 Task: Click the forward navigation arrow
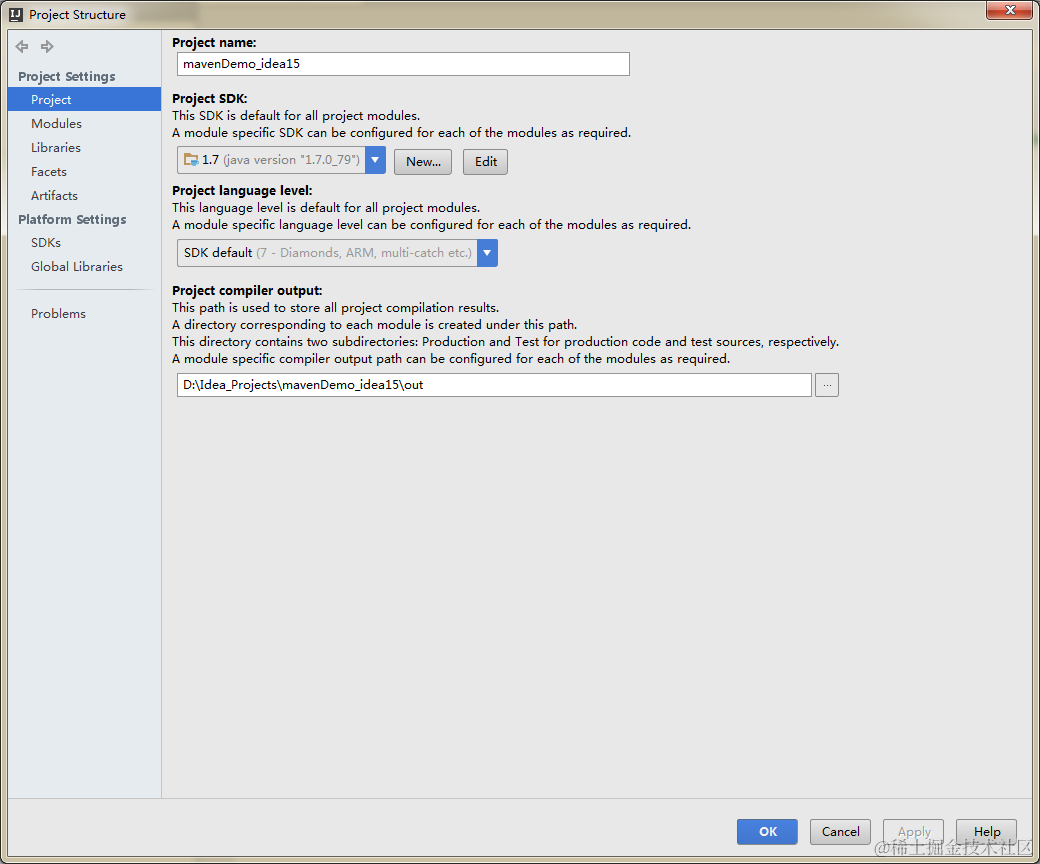coord(47,46)
